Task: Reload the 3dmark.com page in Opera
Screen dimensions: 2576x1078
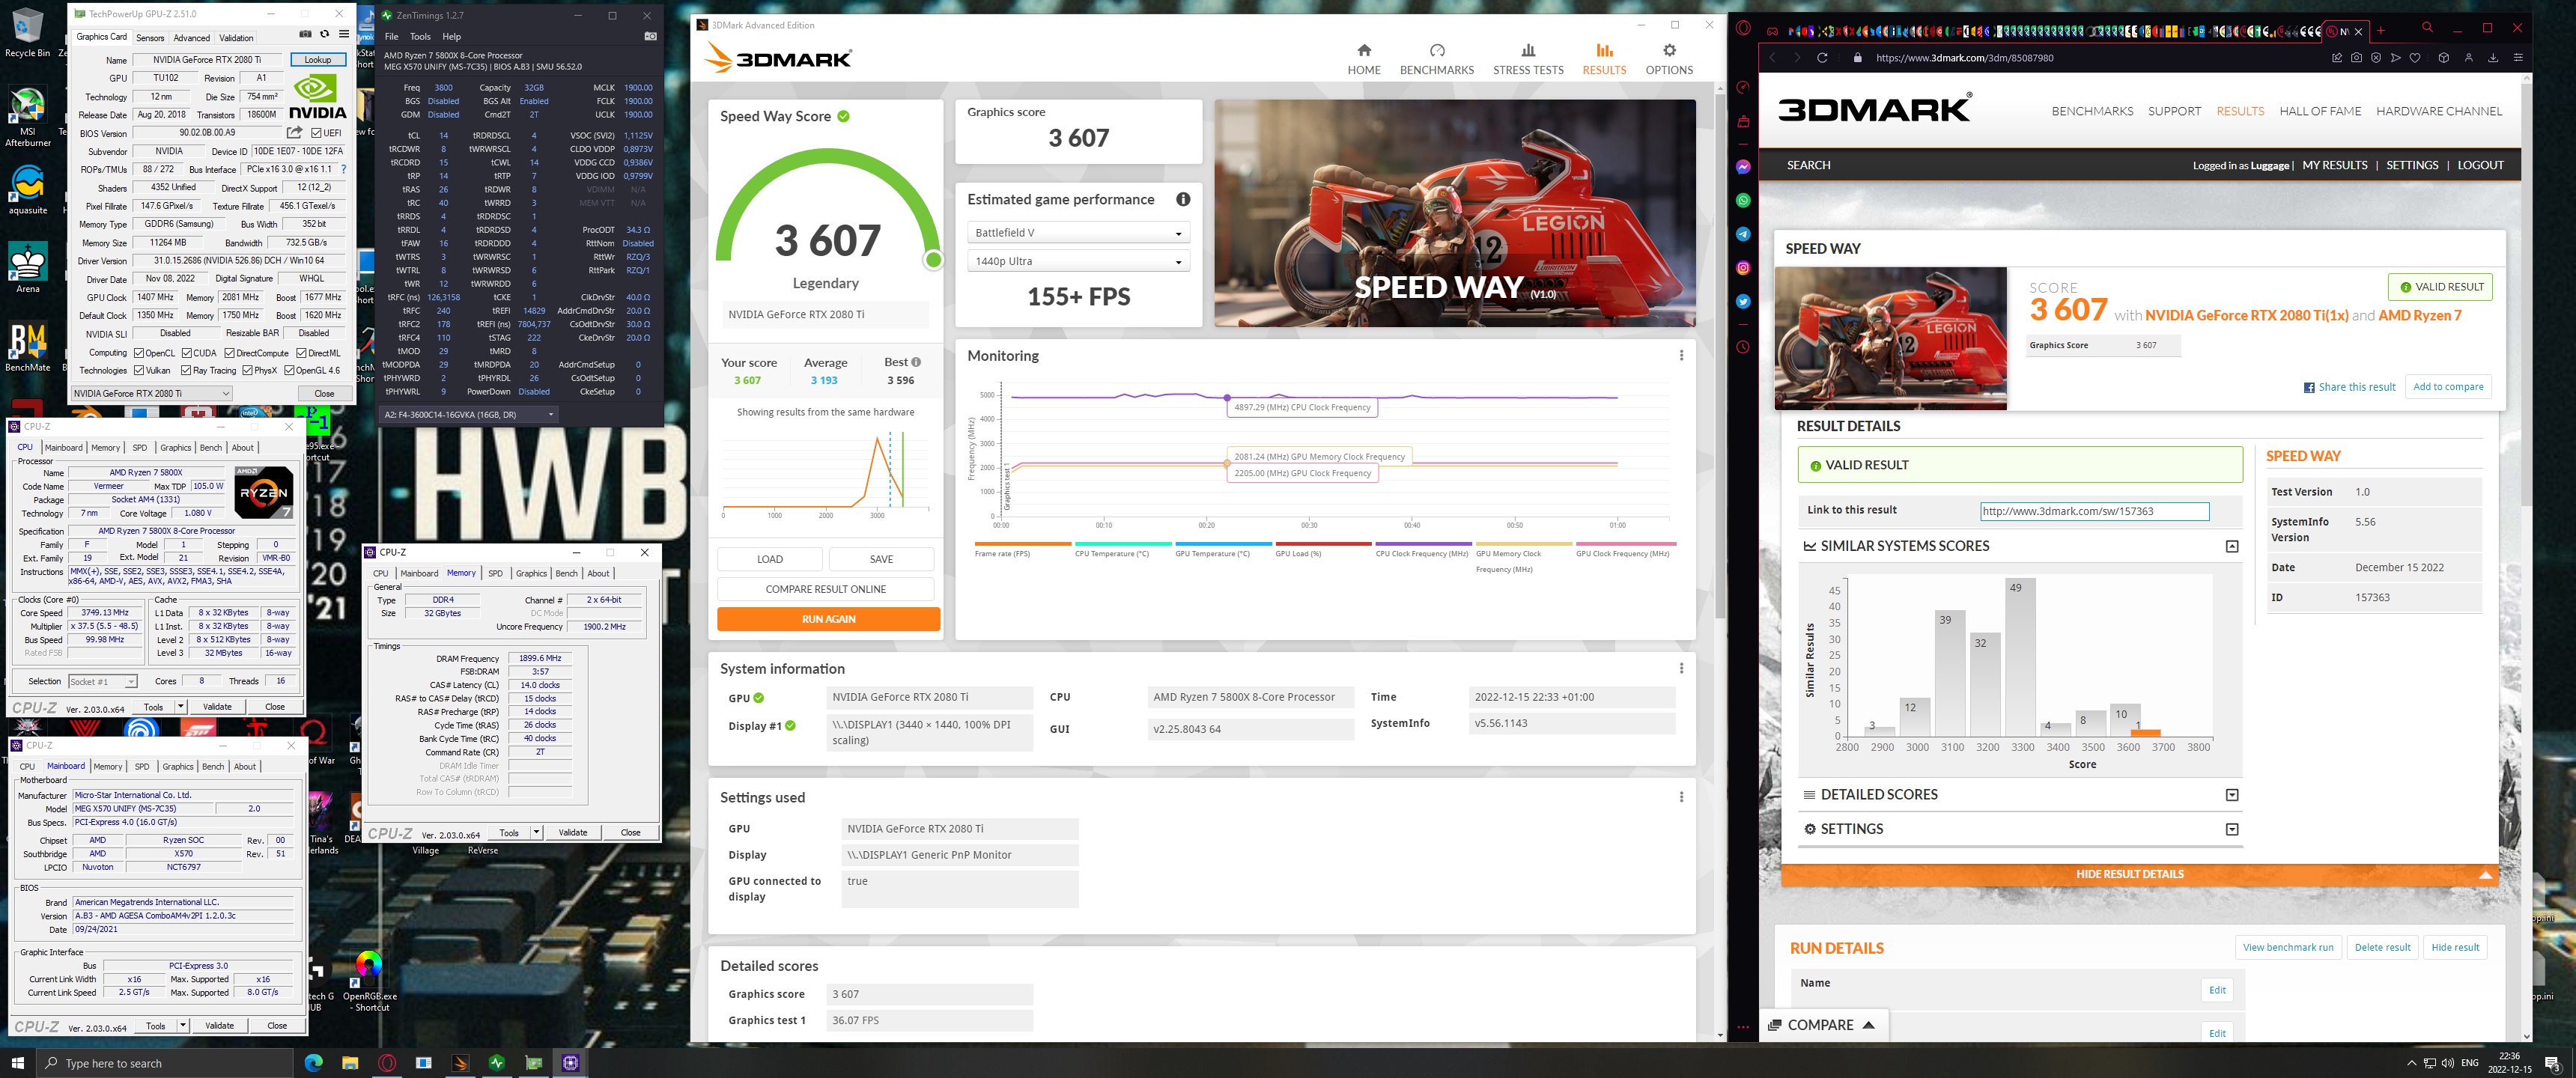Action: coord(1821,58)
